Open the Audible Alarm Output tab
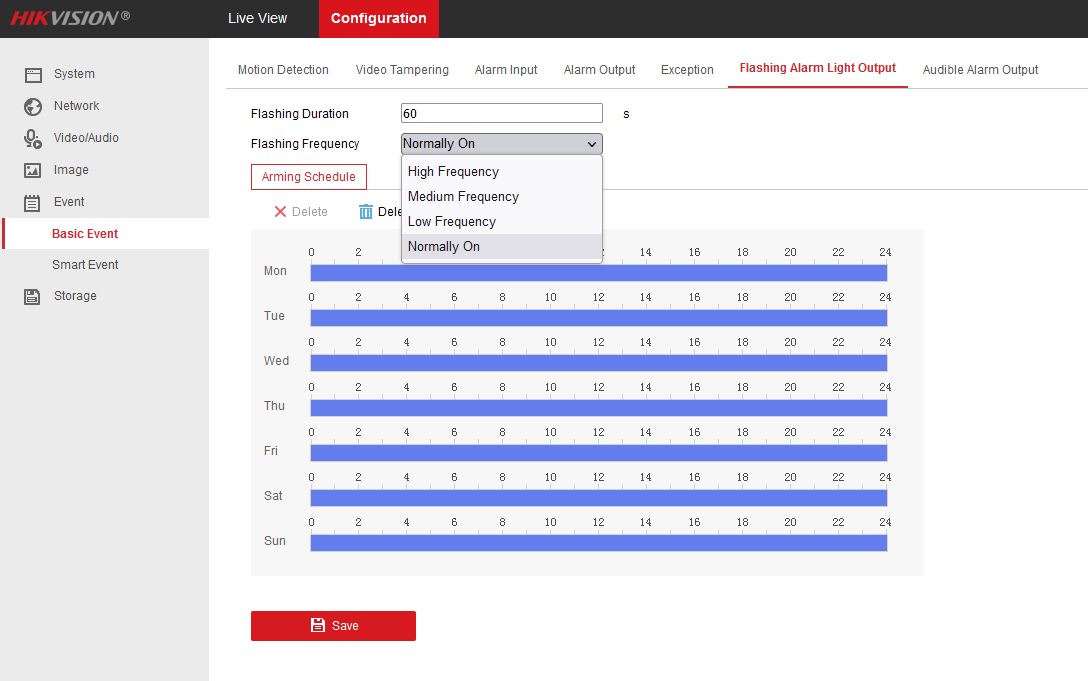Screen dimensions: 1088x681 click(x=980, y=70)
